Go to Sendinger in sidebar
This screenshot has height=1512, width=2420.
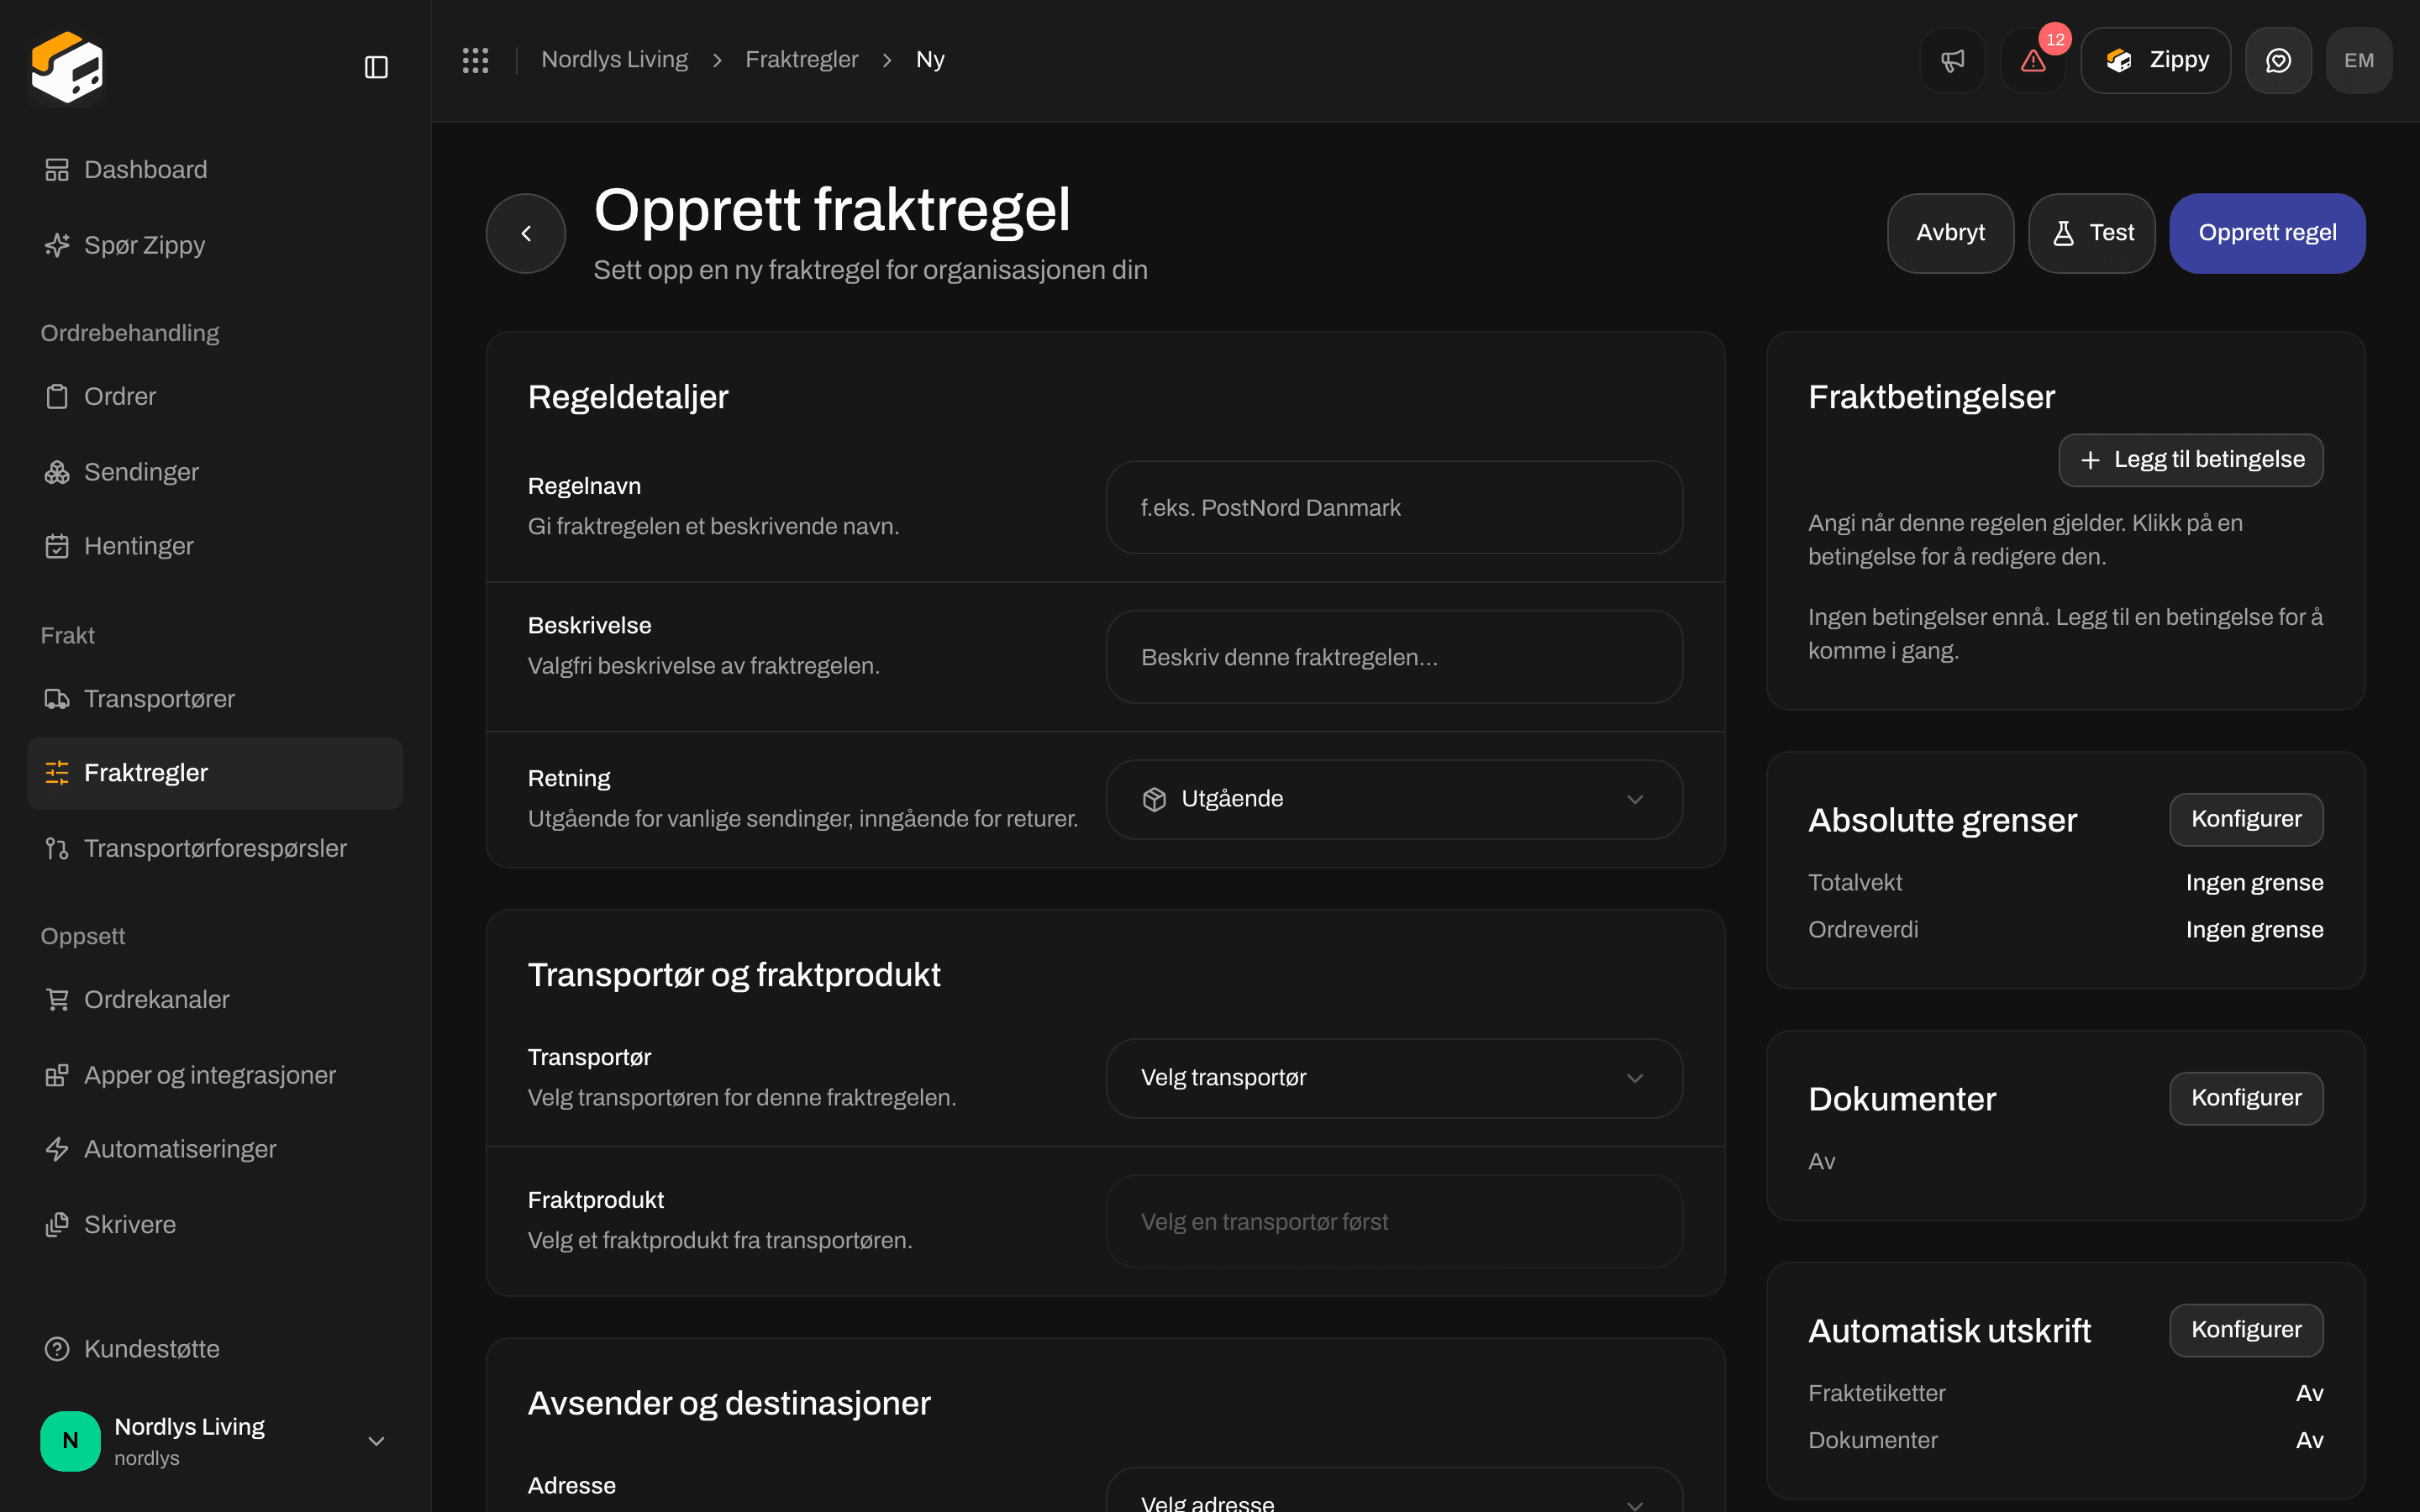(215, 472)
